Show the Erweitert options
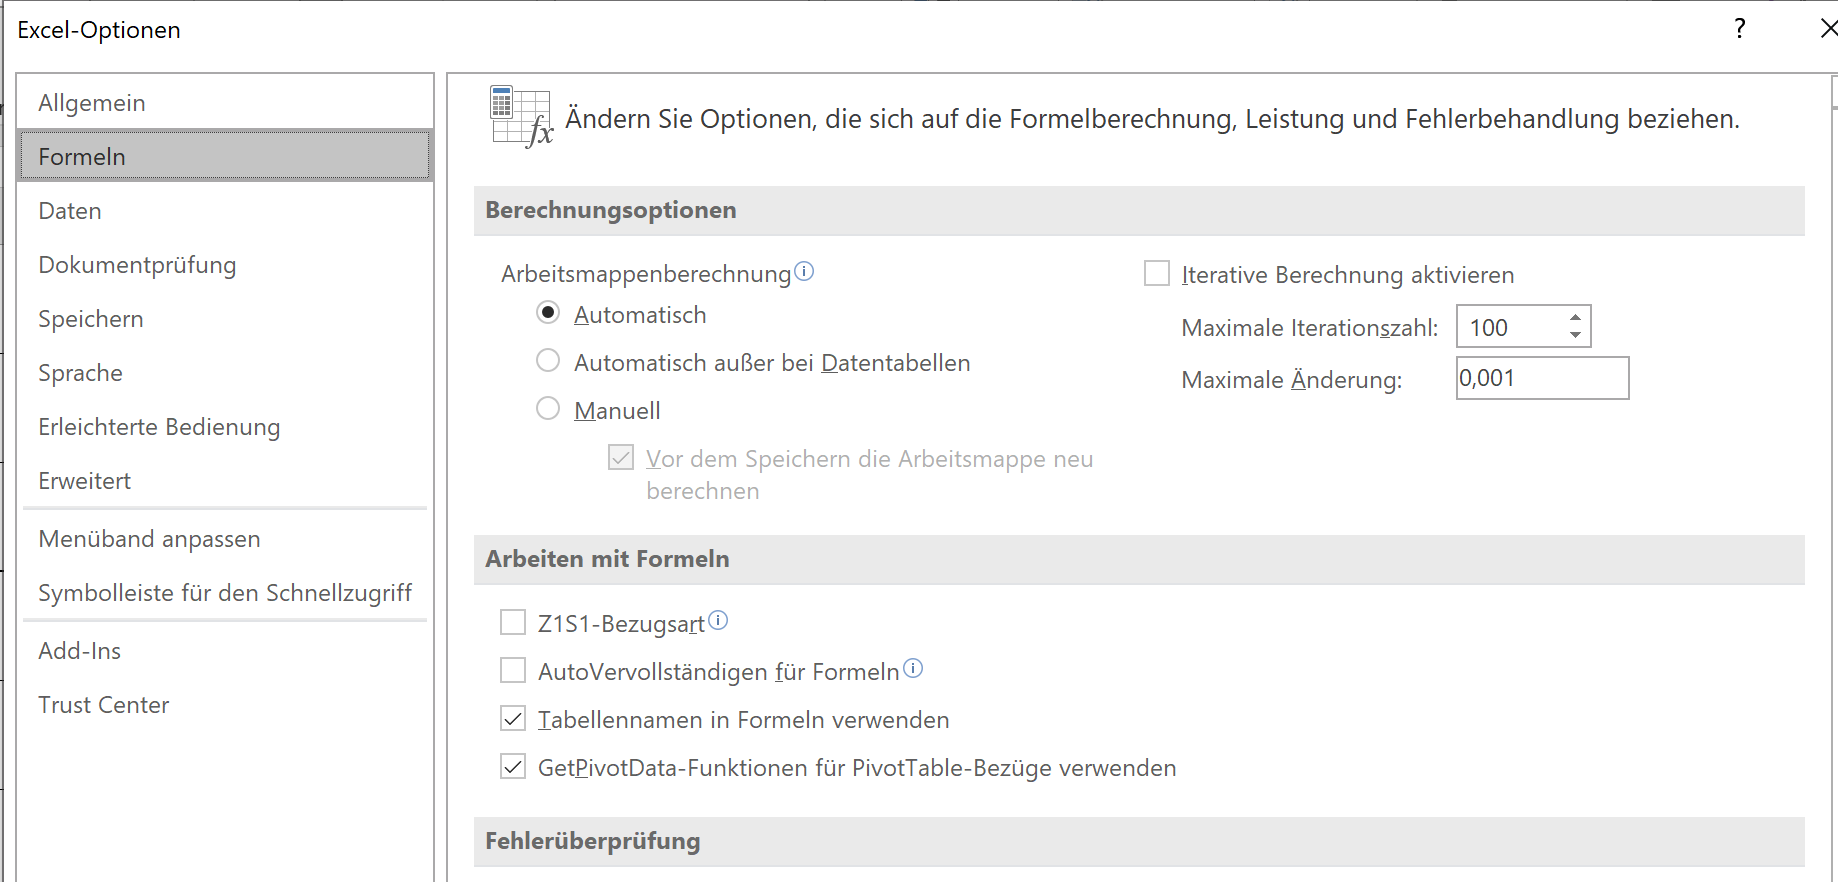Screen dimensions: 1838x882 (225, 481)
